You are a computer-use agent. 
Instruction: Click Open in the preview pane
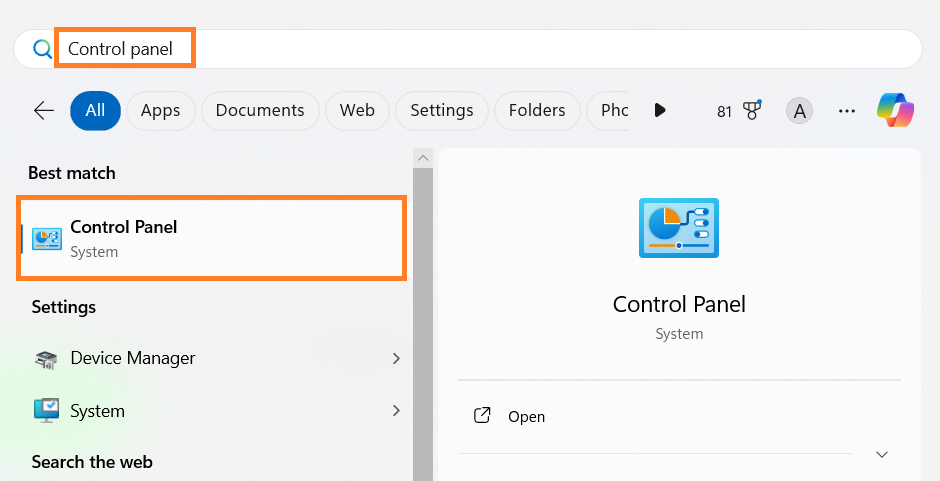tap(526, 416)
